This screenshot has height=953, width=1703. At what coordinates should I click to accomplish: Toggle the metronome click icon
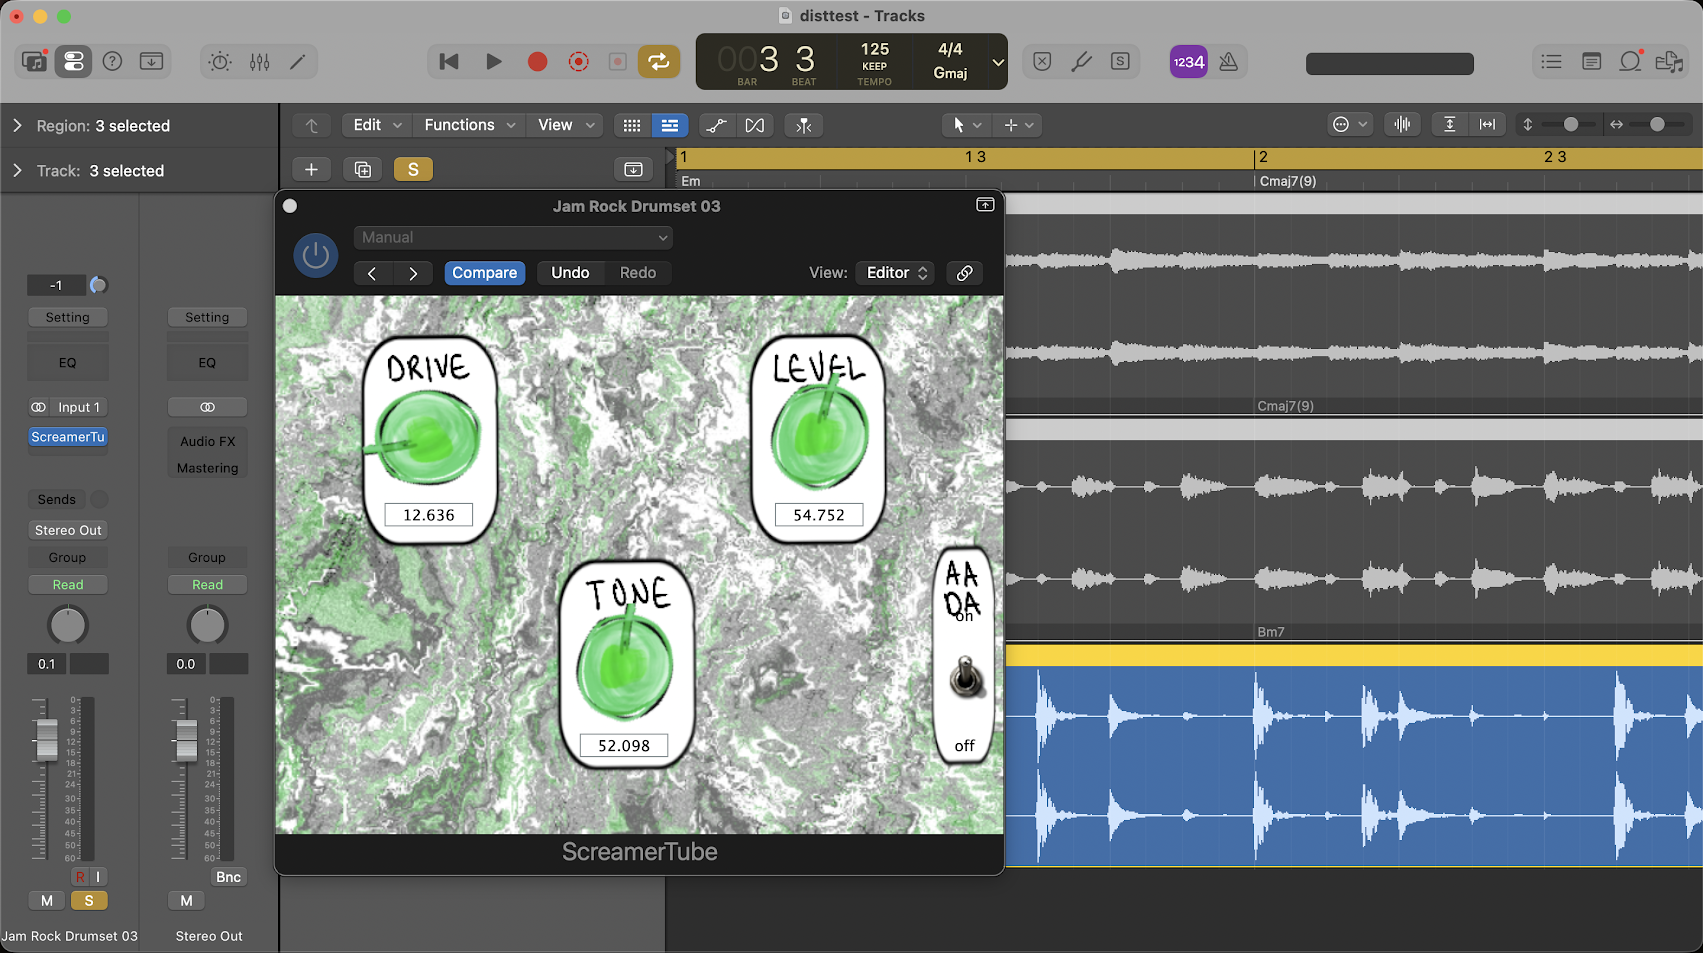tap(1229, 62)
